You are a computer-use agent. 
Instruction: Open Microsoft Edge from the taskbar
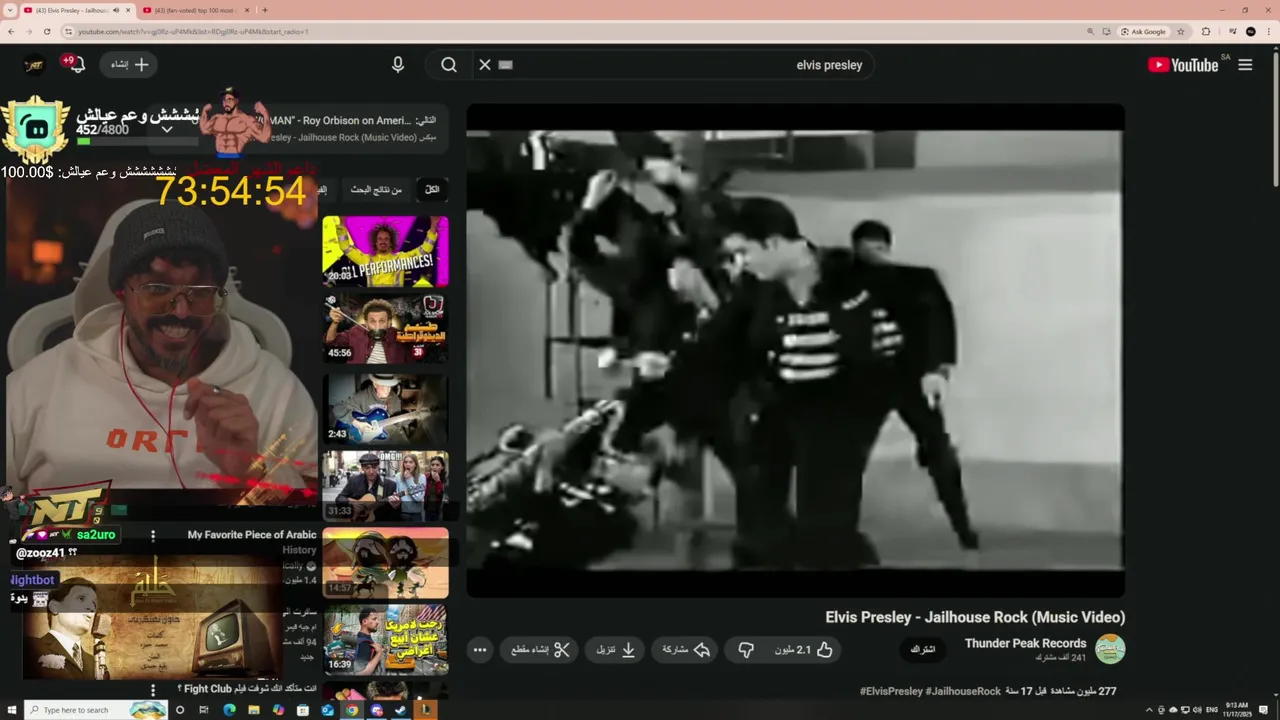229,710
